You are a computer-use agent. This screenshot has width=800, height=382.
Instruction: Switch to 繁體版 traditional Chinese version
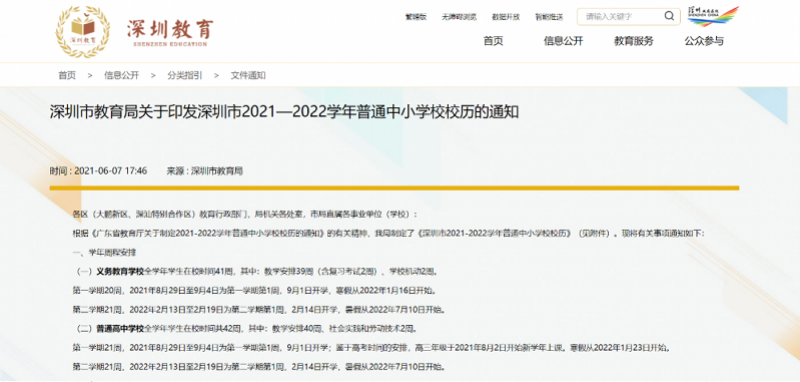415,17
